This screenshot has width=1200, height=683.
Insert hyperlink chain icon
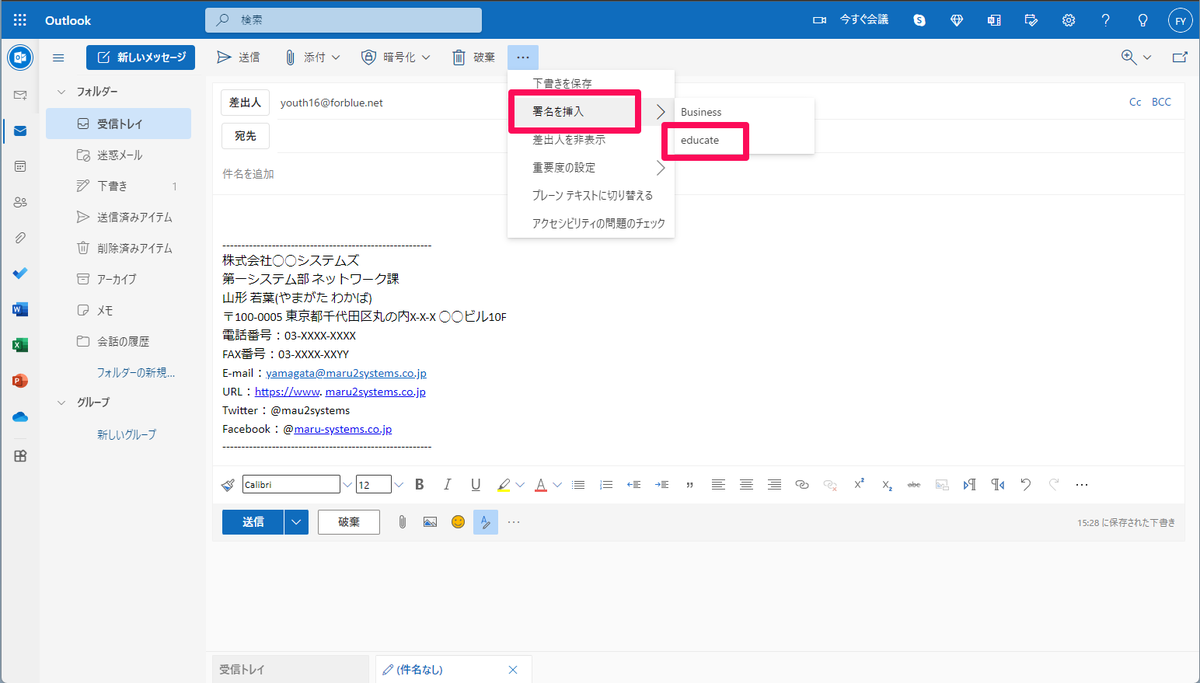[802, 485]
